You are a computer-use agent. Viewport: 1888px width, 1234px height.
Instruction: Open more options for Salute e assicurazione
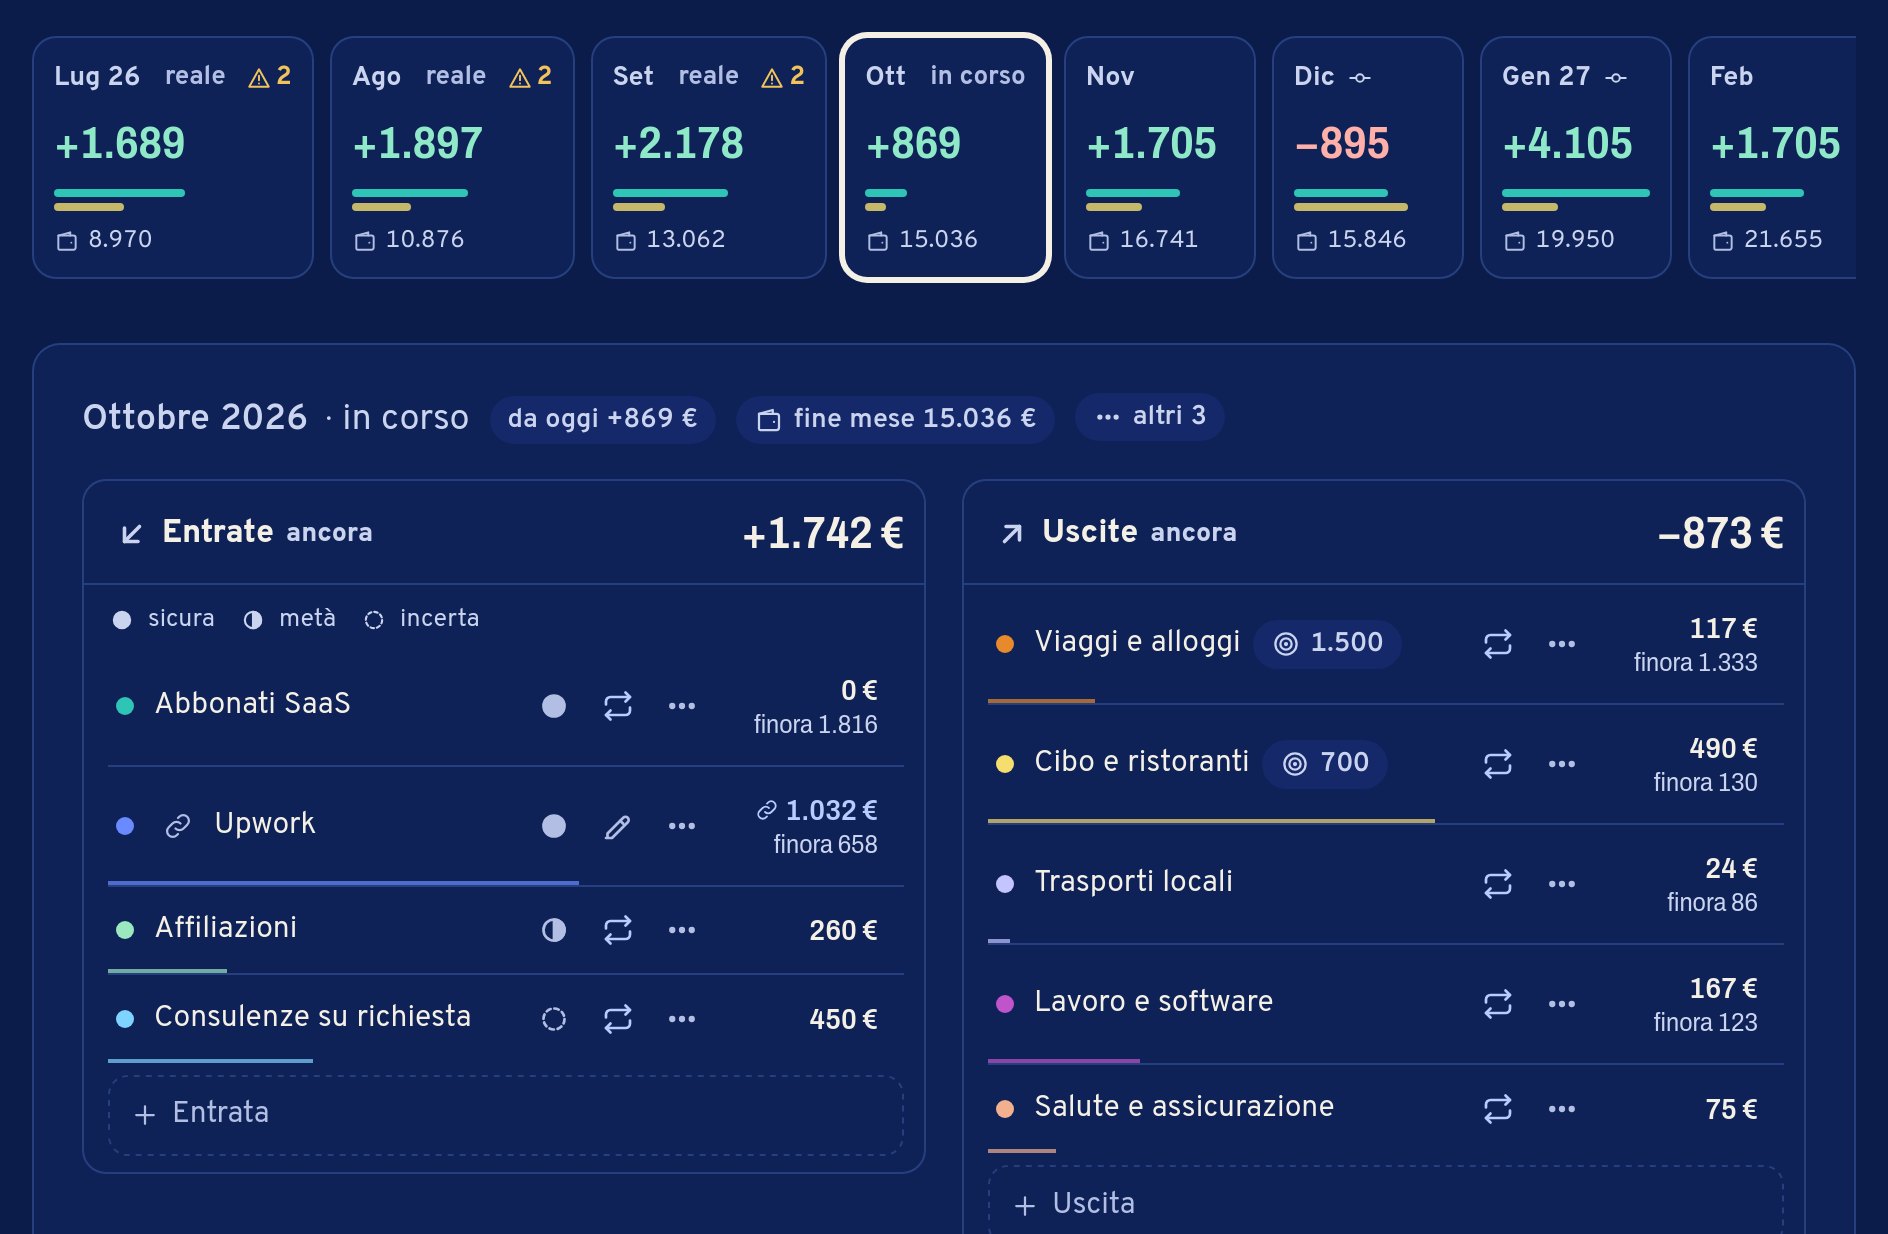click(1562, 1109)
